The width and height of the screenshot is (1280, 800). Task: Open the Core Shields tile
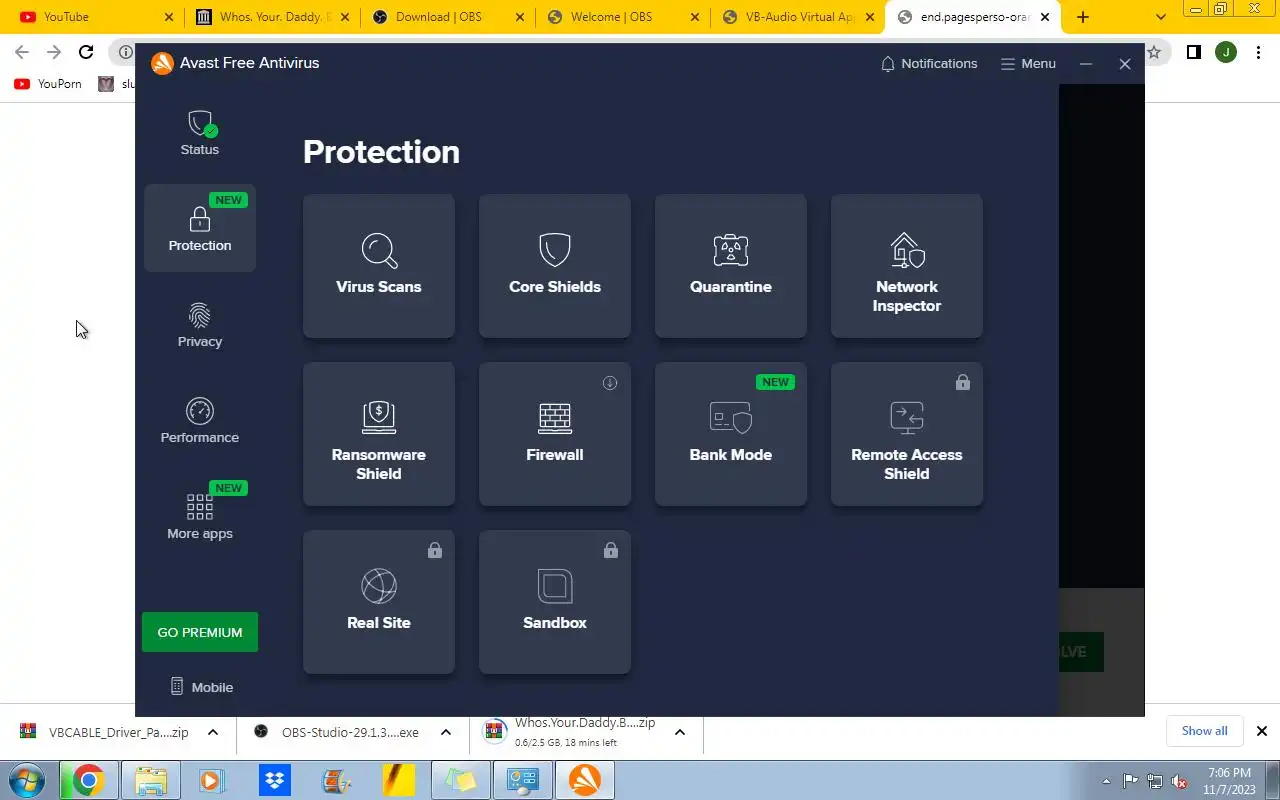coord(555,266)
